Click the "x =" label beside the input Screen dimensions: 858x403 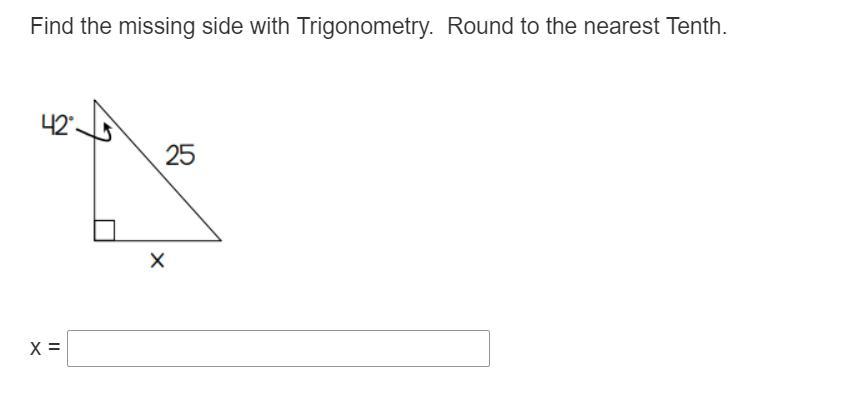click(x=44, y=349)
